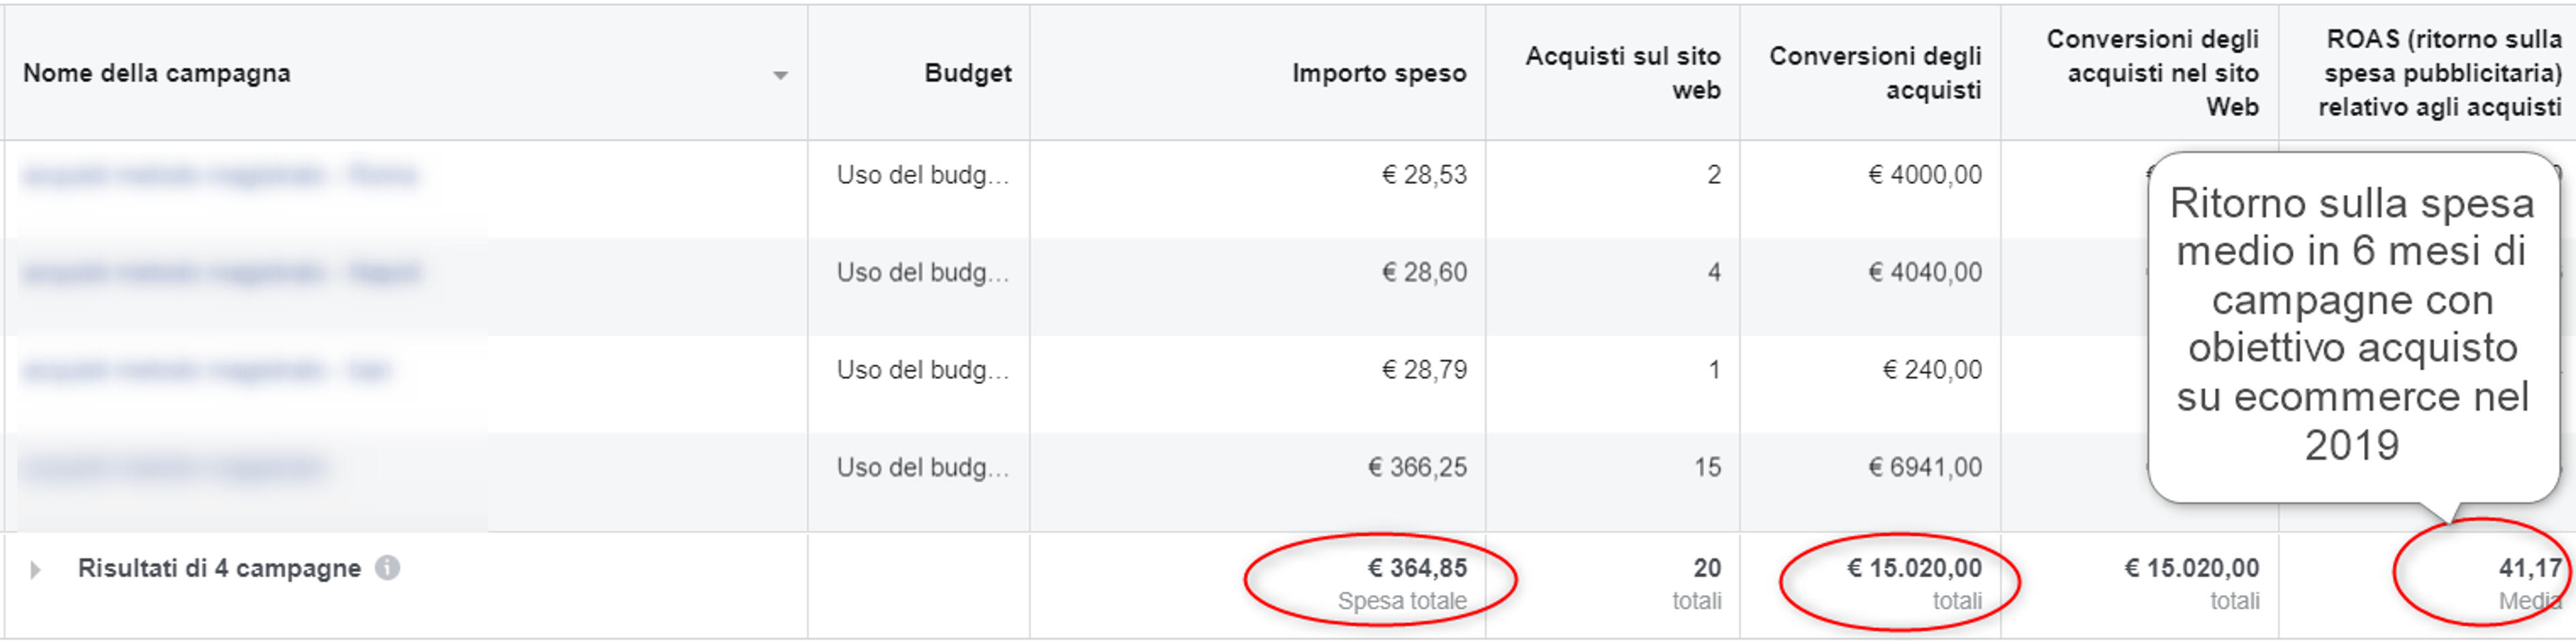Click the Acquisti sul sito web column header
2576x641 pixels.
[1622, 73]
